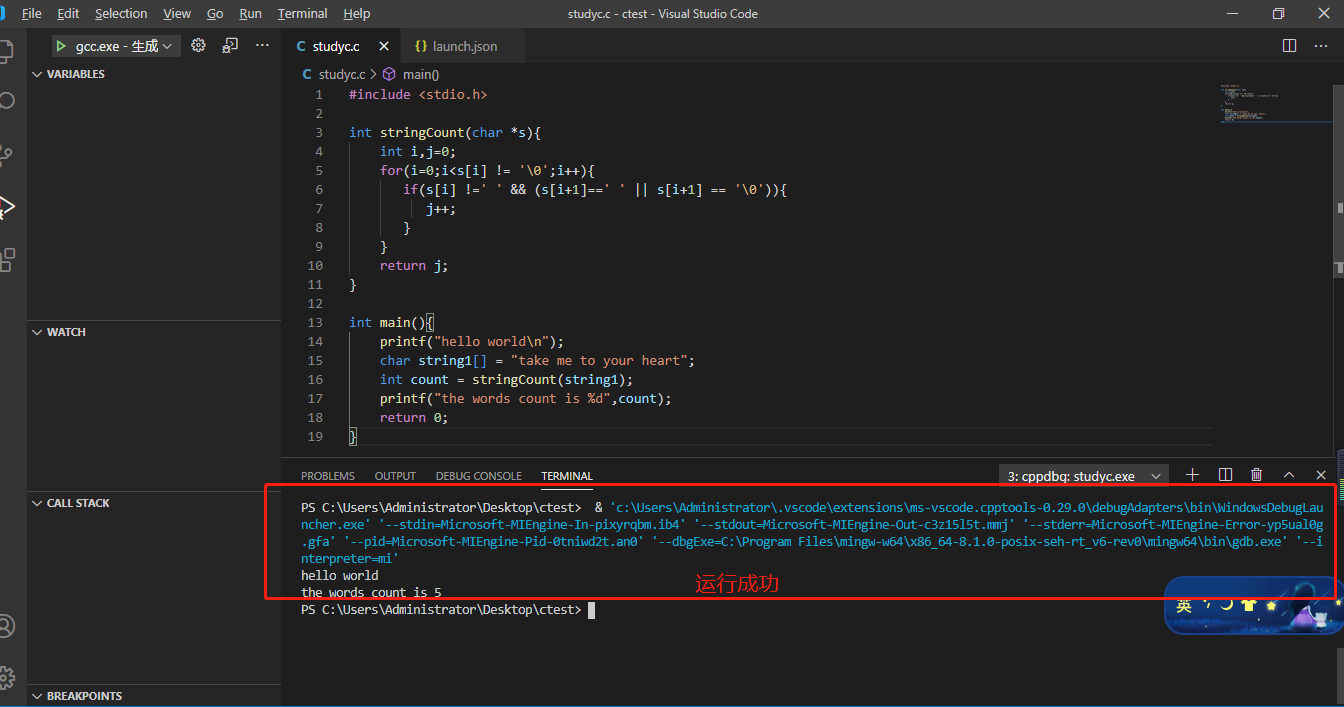Click the moon icon in IME toolbar
This screenshot has width=1344, height=707.
tap(1226, 605)
